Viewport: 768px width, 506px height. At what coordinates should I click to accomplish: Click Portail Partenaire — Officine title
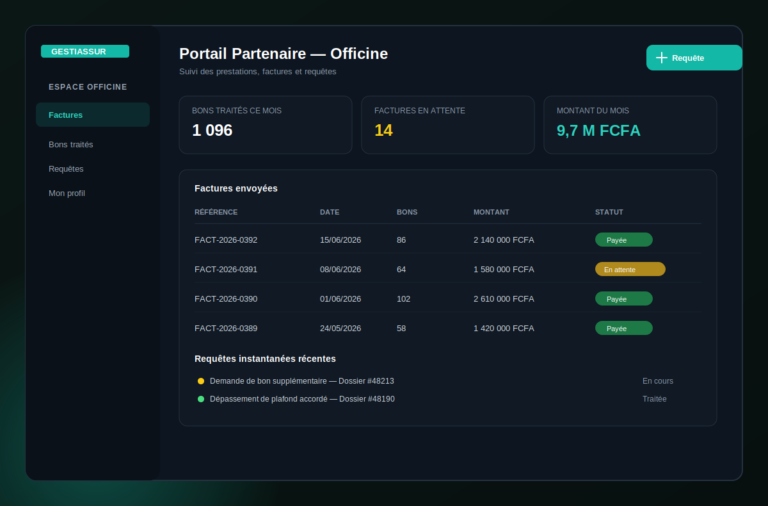[283, 54]
